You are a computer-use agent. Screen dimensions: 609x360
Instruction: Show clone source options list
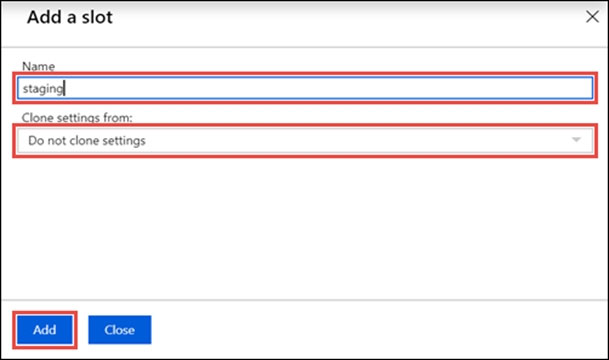click(x=305, y=141)
